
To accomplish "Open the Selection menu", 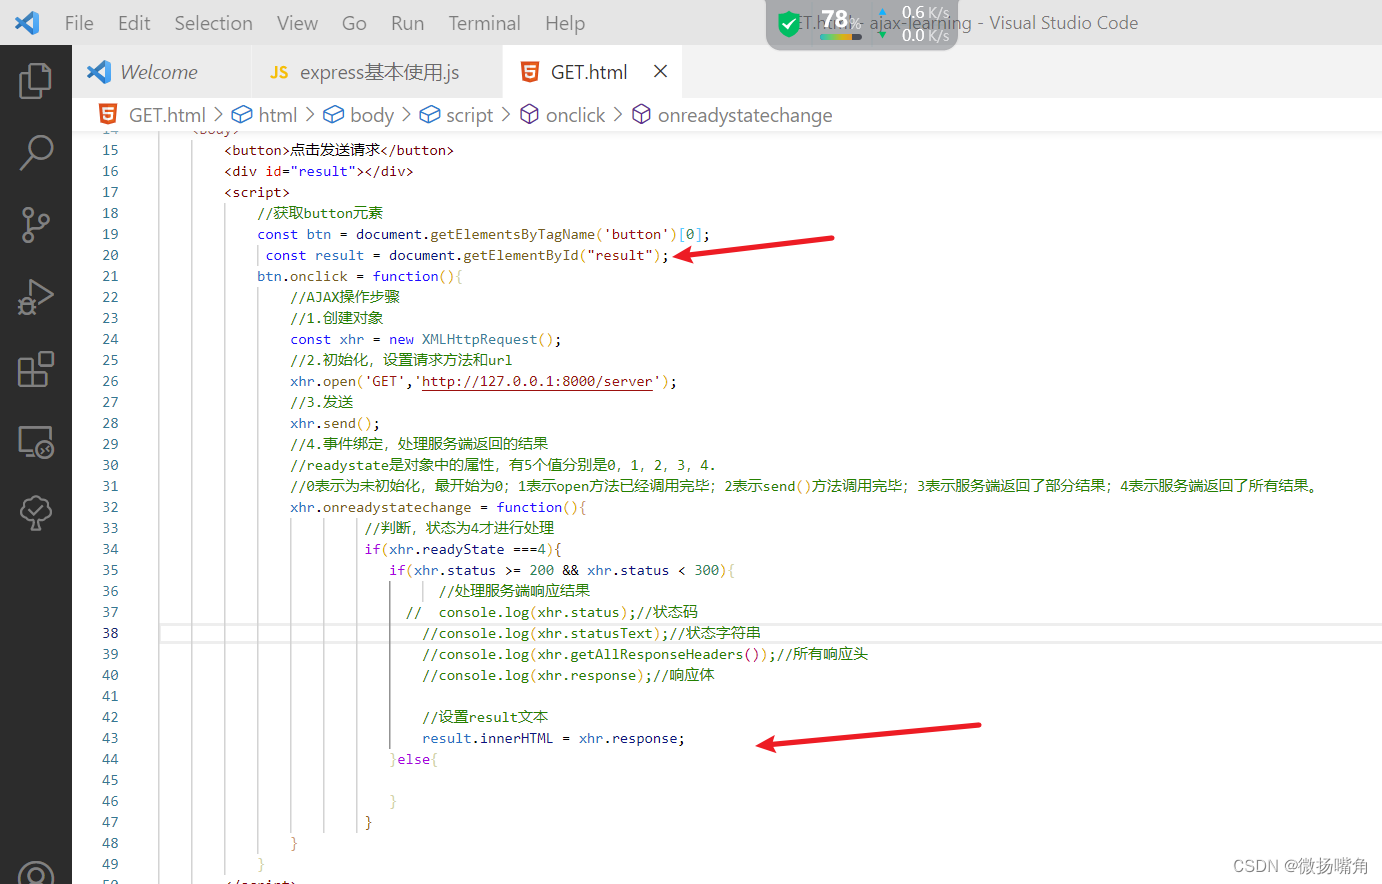I will tap(213, 23).
